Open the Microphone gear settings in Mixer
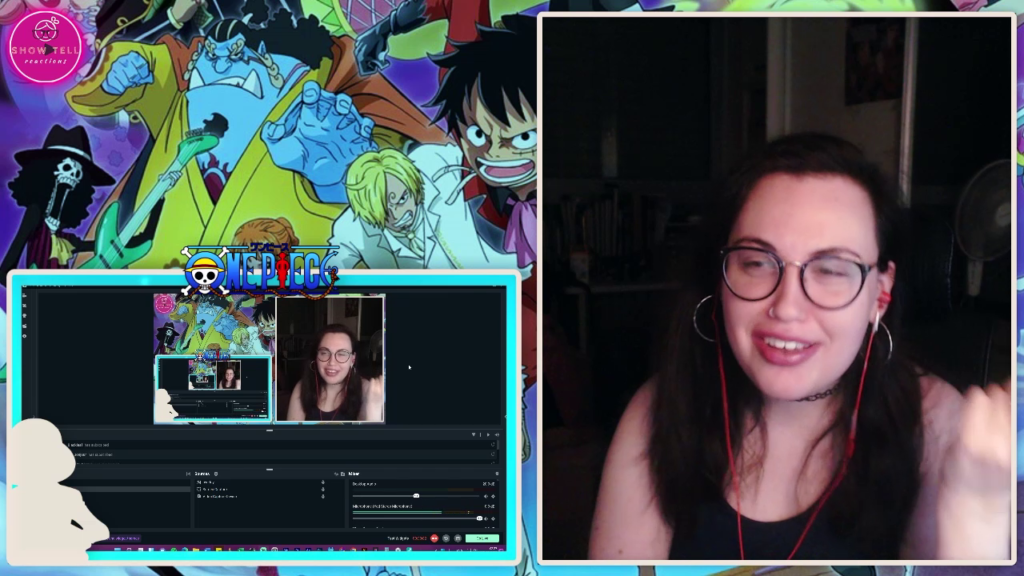Image resolution: width=1024 pixels, height=576 pixels. pyautogui.click(x=492, y=519)
